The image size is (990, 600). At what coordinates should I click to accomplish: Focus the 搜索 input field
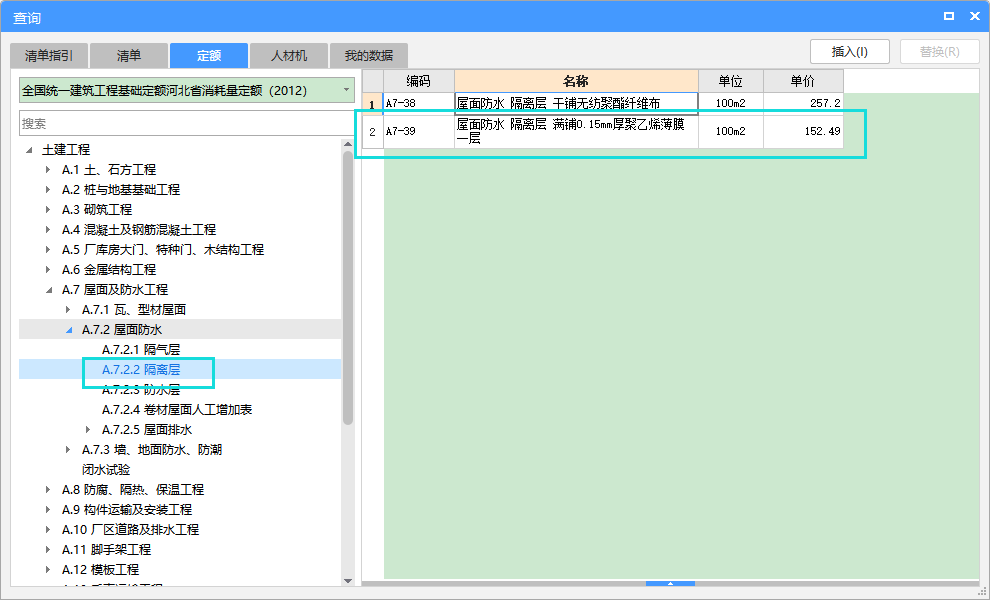[187, 123]
